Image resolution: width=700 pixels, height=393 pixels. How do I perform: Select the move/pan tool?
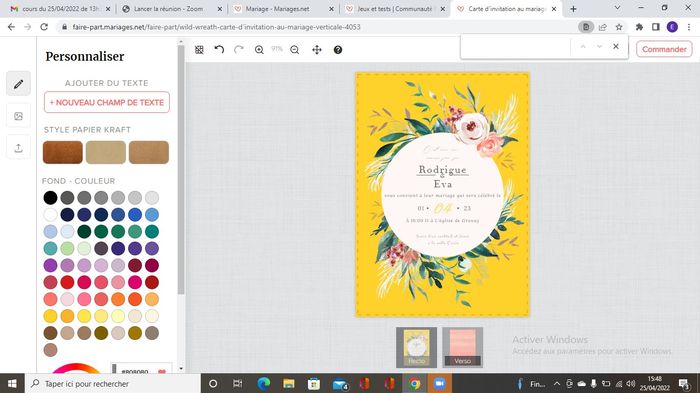(x=317, y=50)
